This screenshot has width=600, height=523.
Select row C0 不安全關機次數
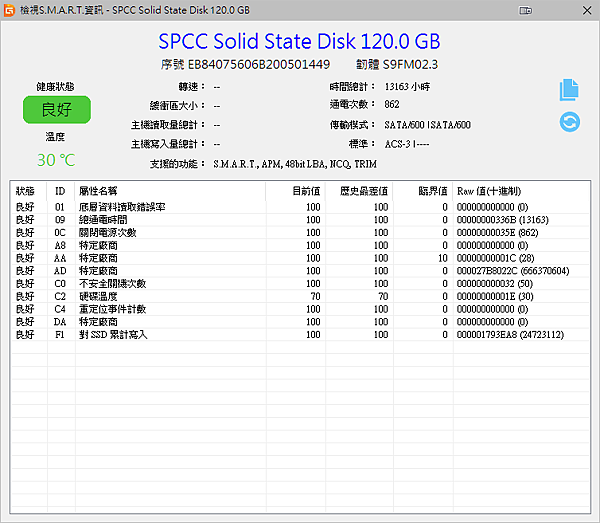tap(300, 283)
